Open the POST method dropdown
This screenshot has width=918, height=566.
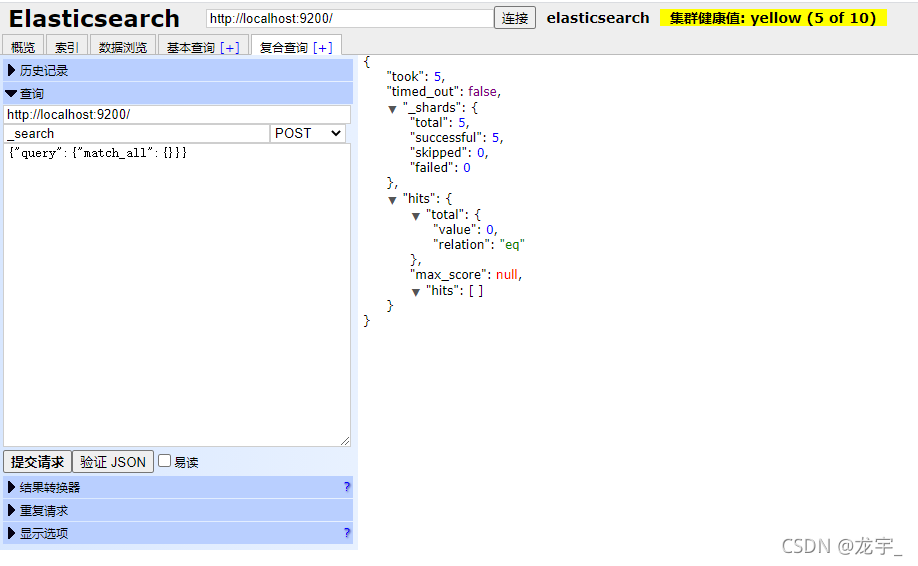point(308,133)
